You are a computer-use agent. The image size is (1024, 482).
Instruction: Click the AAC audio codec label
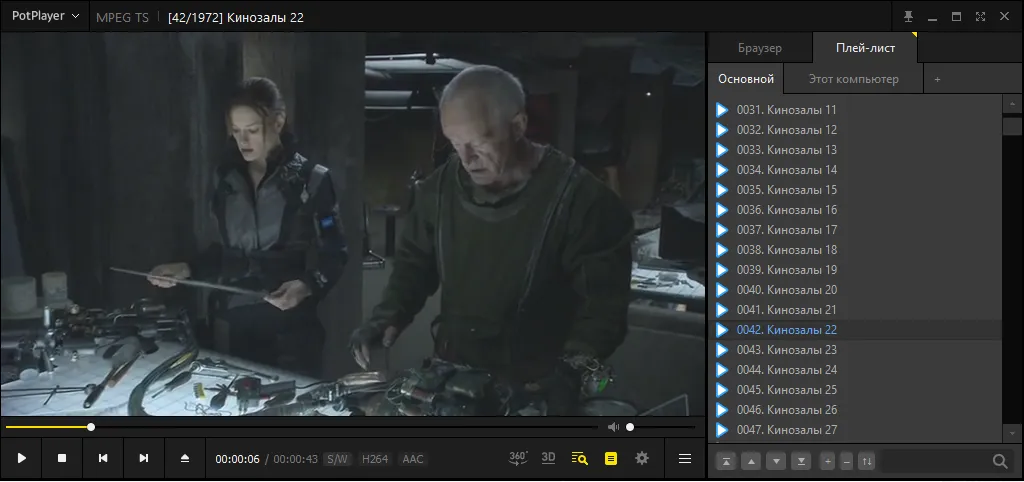[x=413, y=459]
